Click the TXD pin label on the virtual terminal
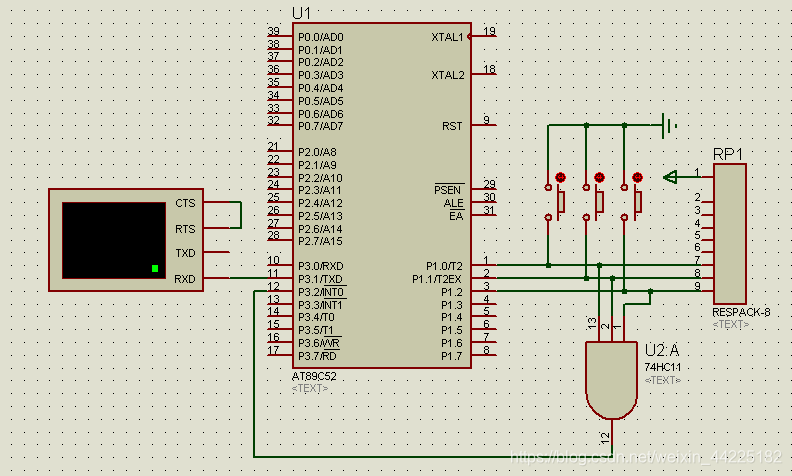 [185, 253]
